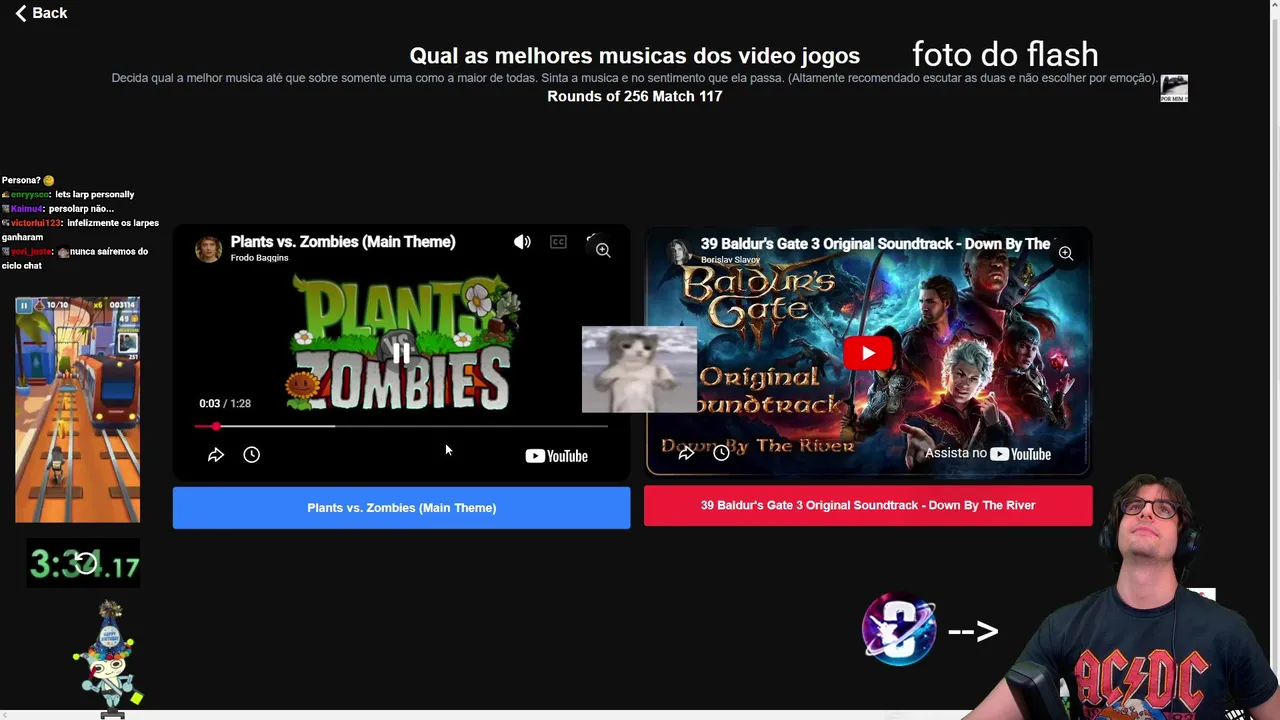Select the 'Rounds of 256 Match 117' text
The image size is (1280, 720).
634,96
